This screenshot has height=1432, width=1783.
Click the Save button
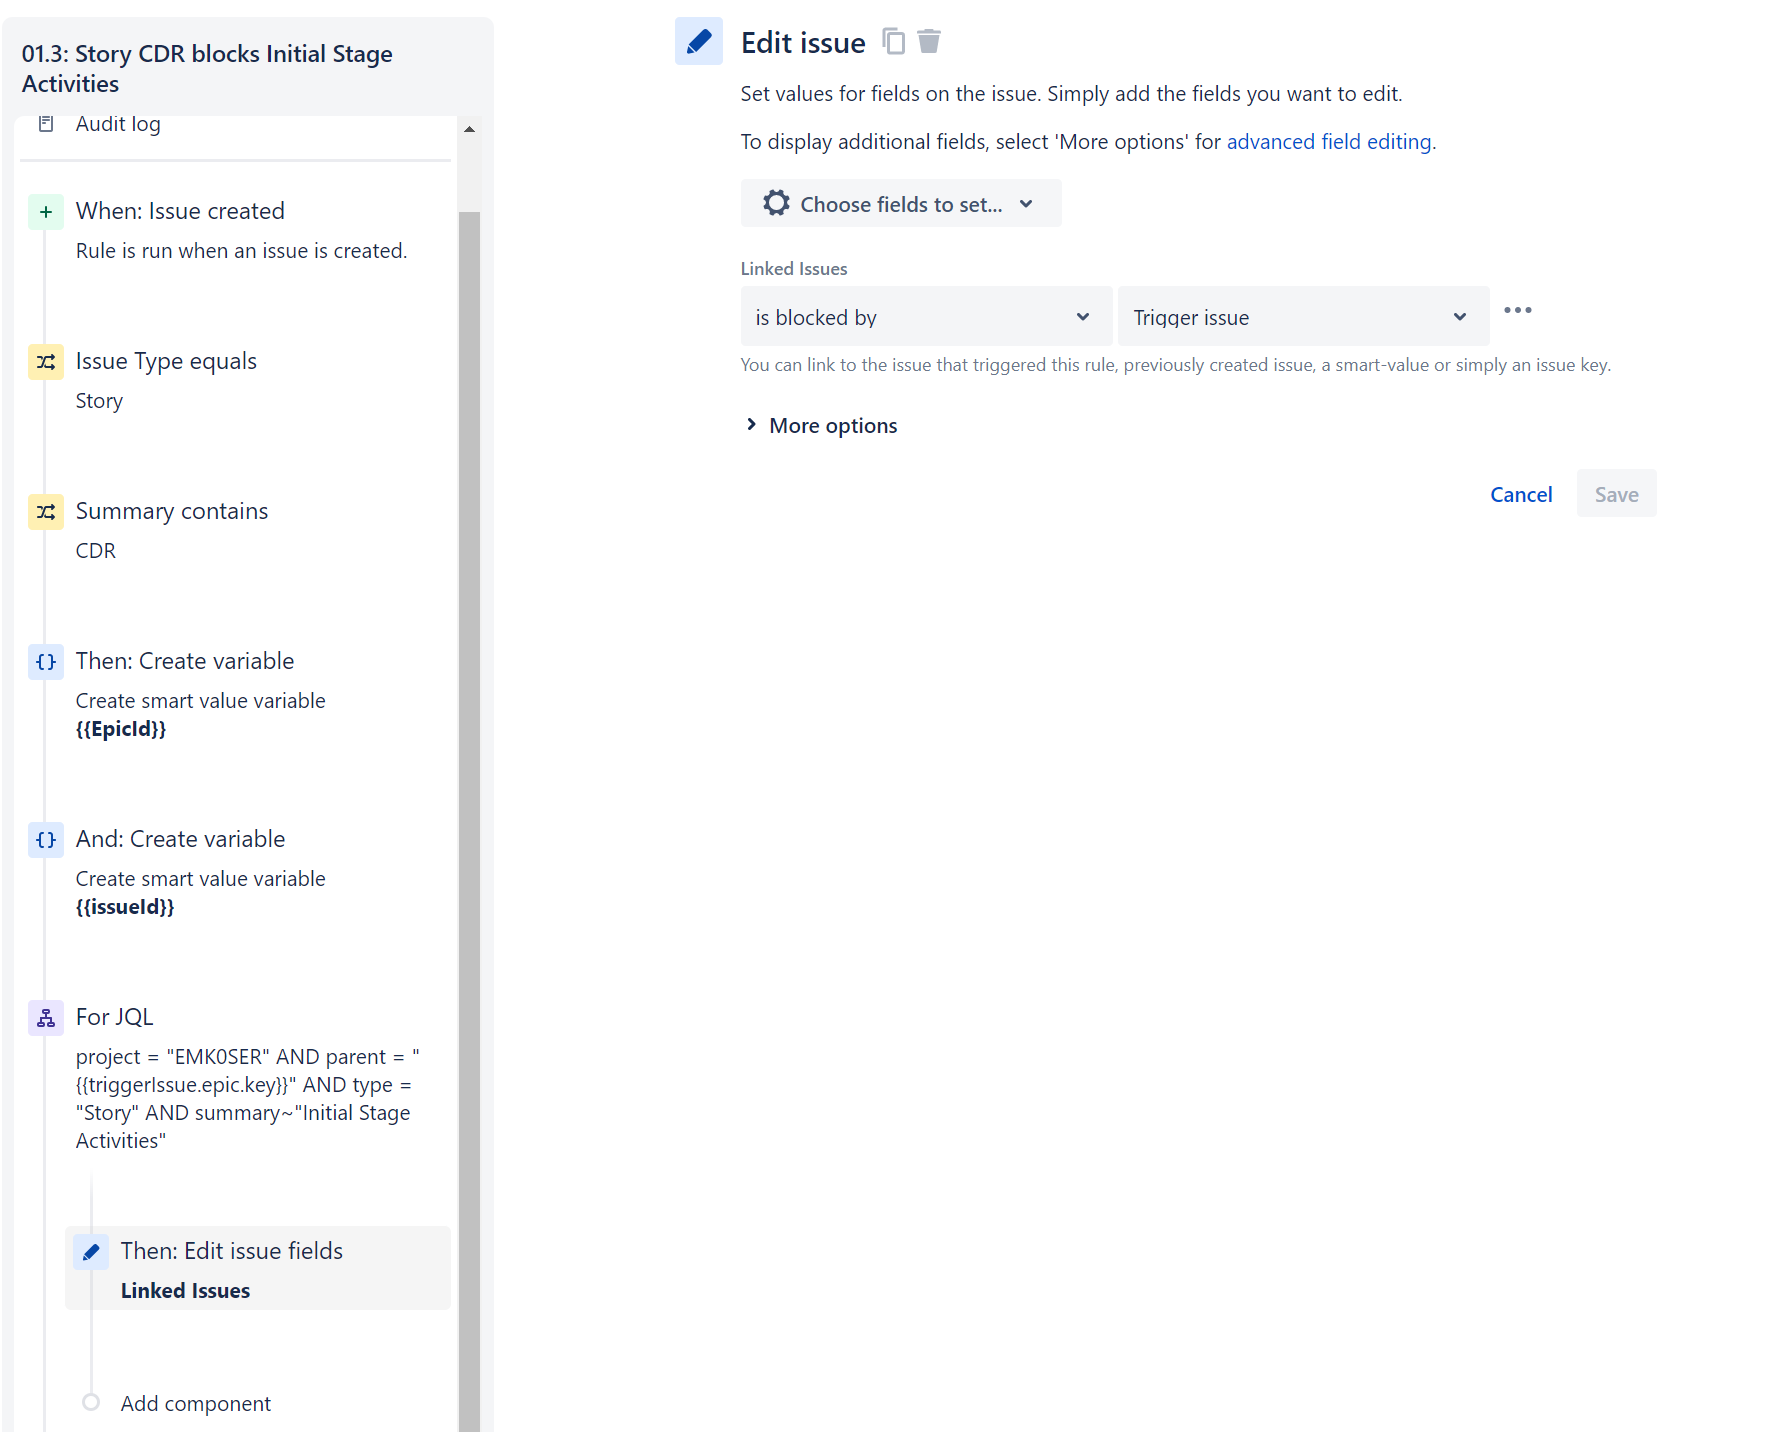click(x=1616, y=494)
